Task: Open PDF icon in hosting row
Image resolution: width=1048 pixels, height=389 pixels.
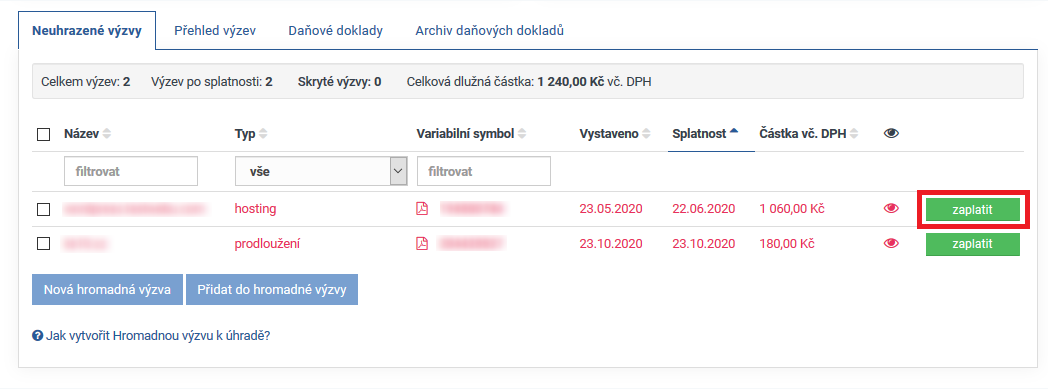Action: coord(422,209)
